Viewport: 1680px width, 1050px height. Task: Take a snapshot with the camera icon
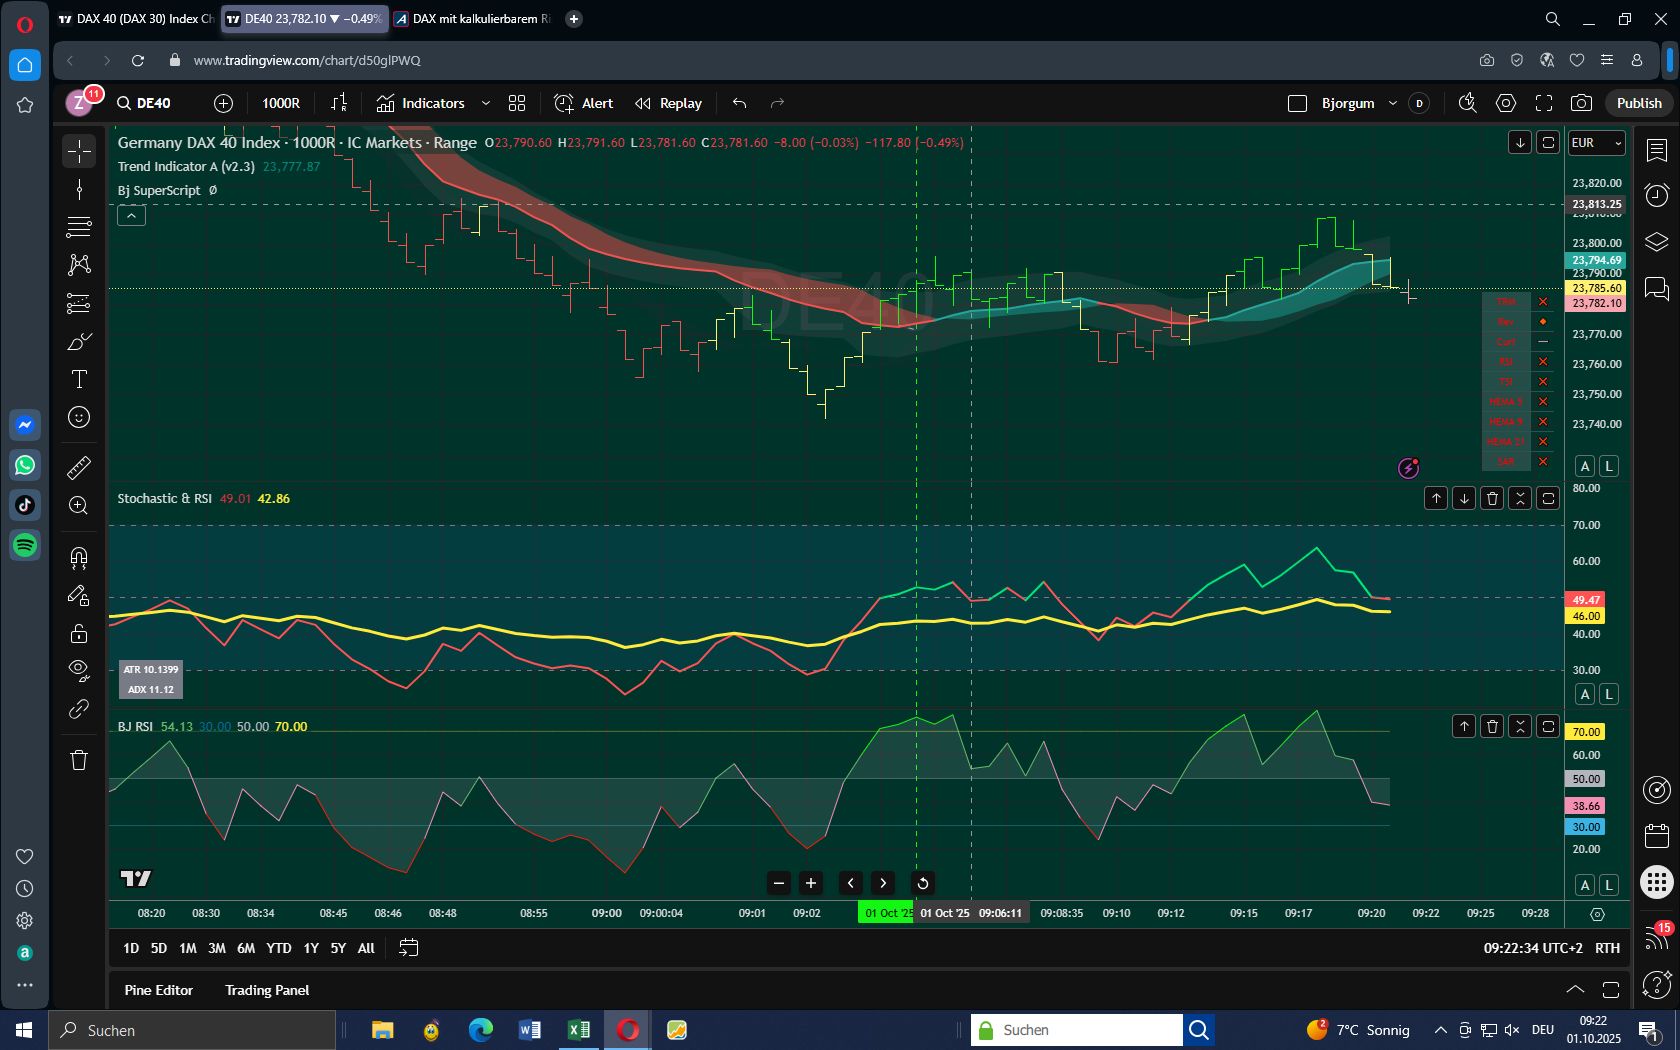coord(1580,103)
